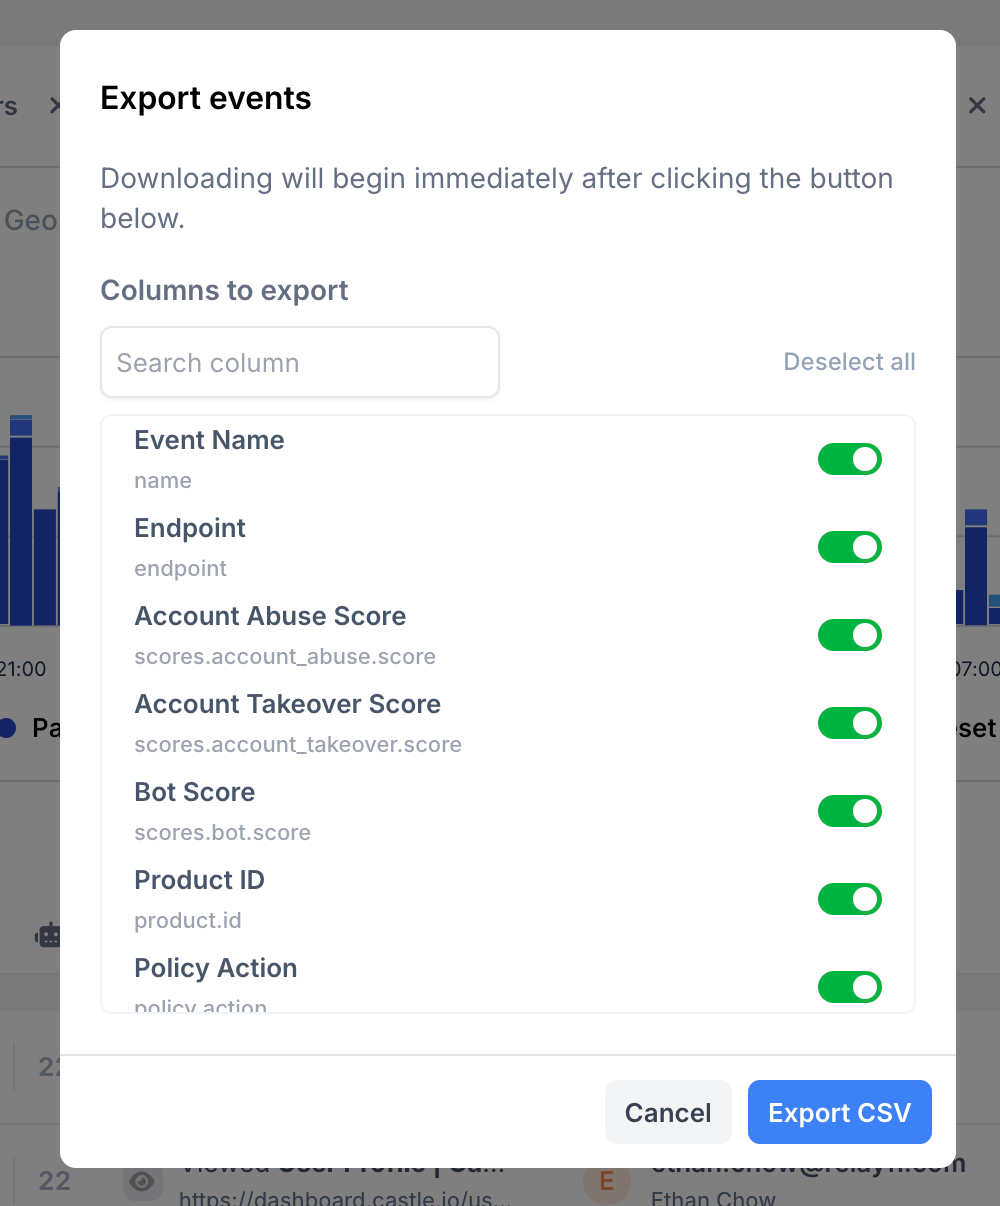1000x1206 pixels.
Task: Switch off the Bot Score column
Action: tap(849, 811)
